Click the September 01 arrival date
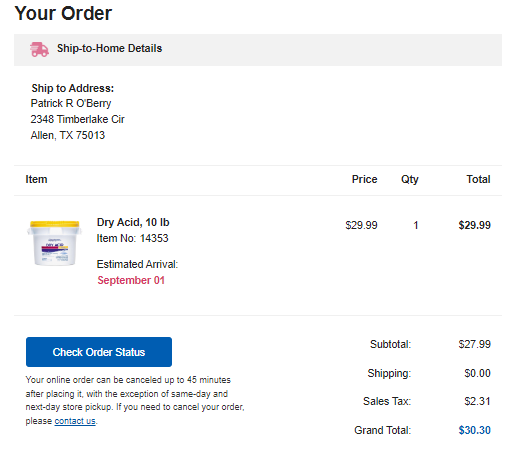520x459 pixels. 131,280
